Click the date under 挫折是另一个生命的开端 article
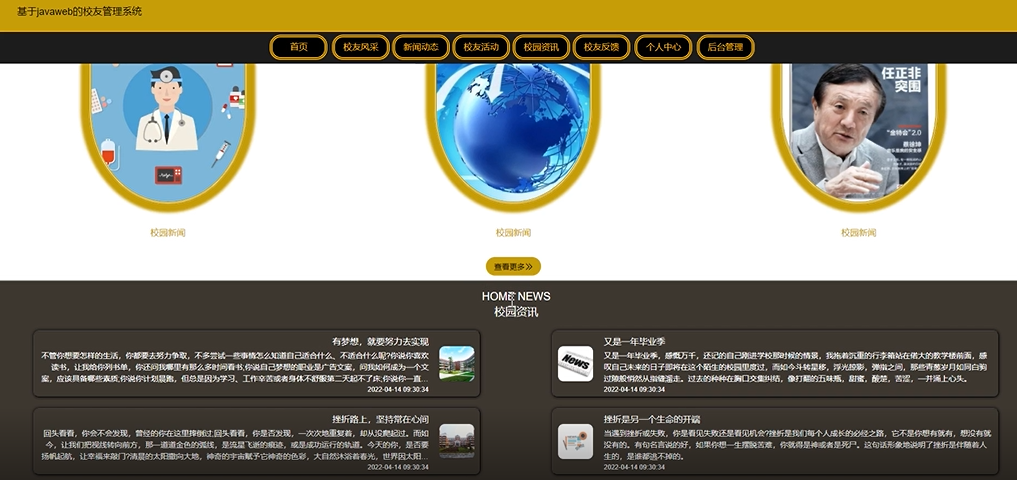Viewport: 1017px width, 480px height. click(634, 467)
